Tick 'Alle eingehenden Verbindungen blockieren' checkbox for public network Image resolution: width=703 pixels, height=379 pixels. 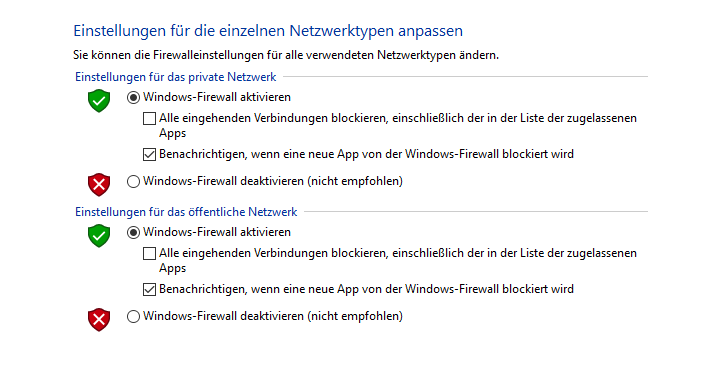tap(149, 253)
